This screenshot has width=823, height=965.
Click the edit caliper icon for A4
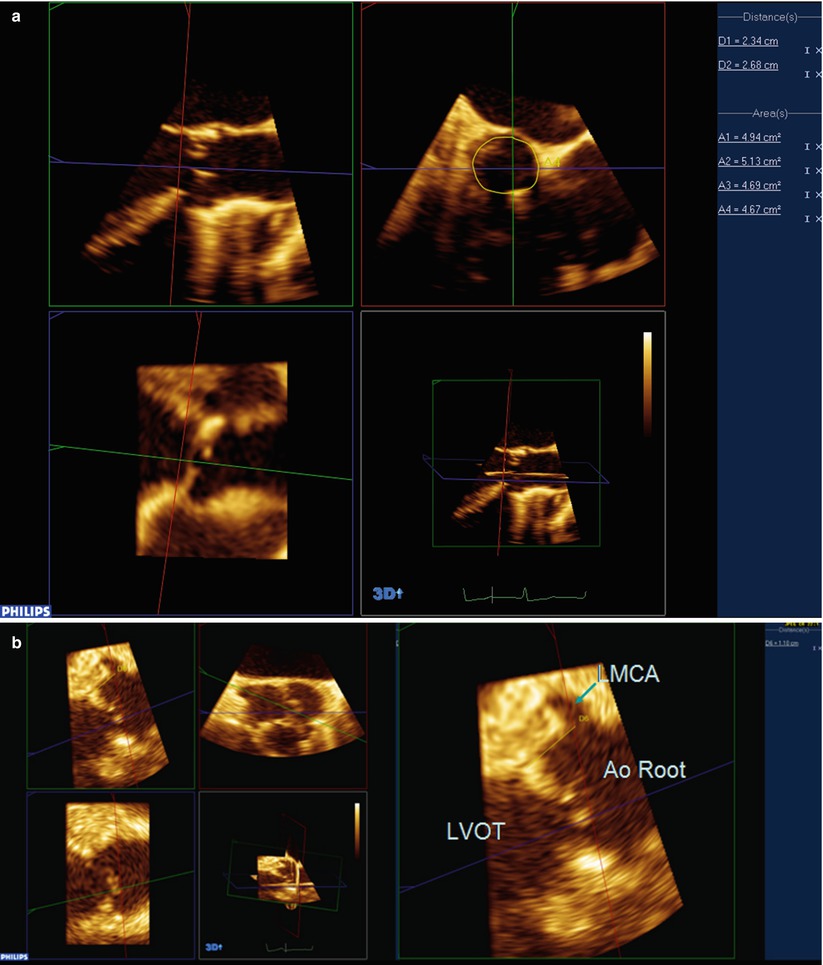click(806, 219)
